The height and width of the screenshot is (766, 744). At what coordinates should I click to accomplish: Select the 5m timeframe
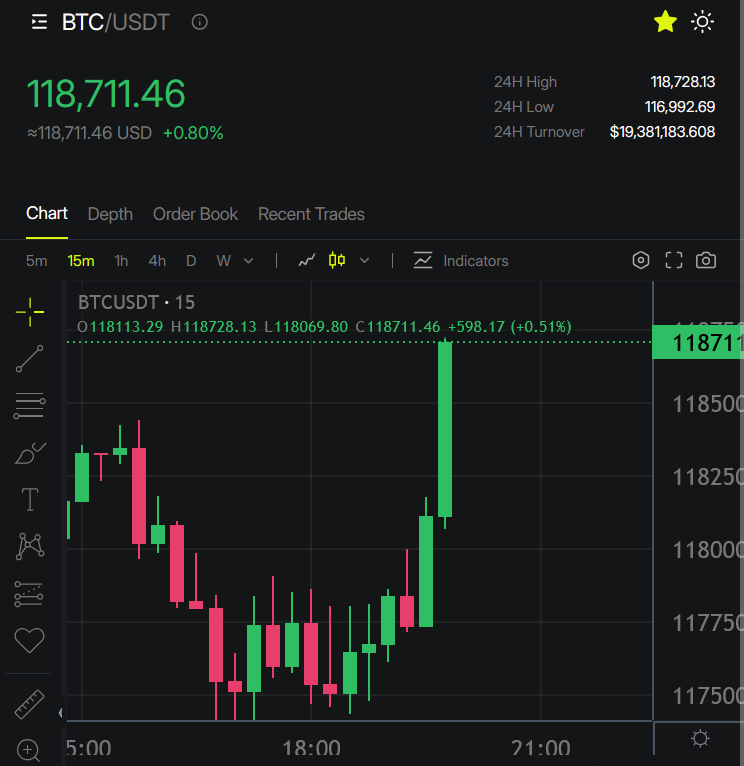tap(37, 261)
